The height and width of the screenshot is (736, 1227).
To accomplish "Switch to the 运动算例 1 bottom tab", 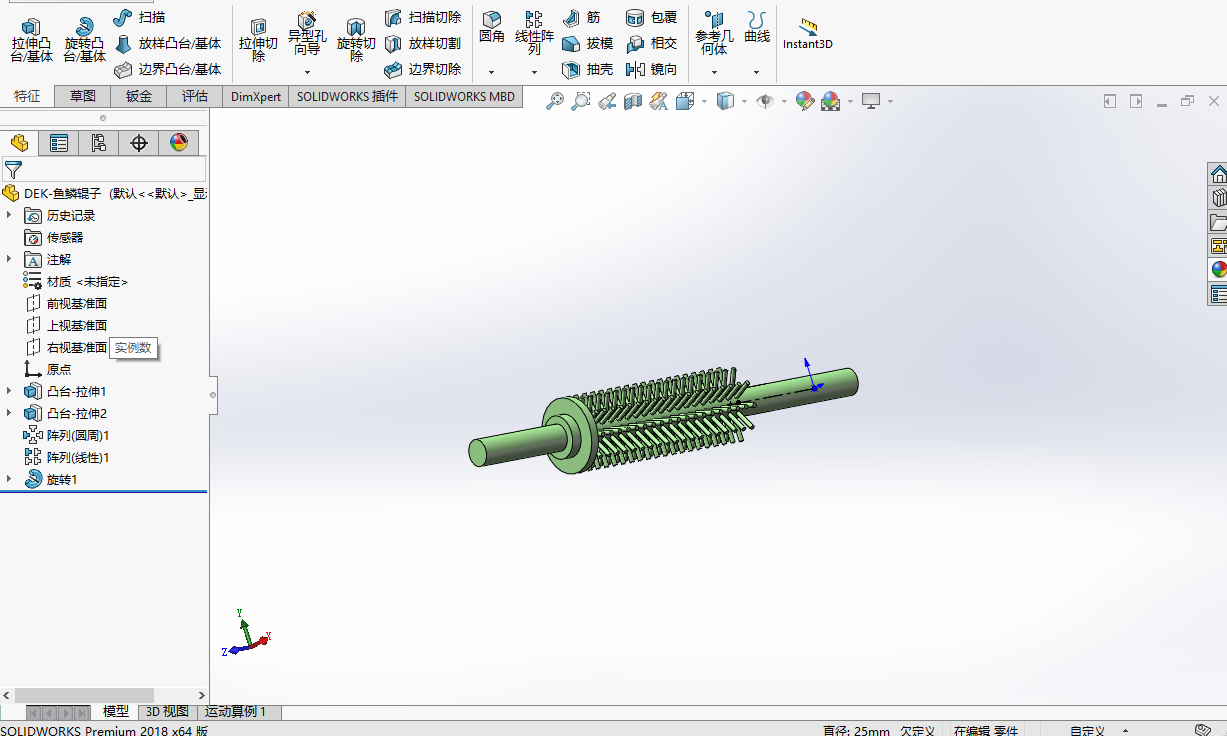I will click(237, 712).
